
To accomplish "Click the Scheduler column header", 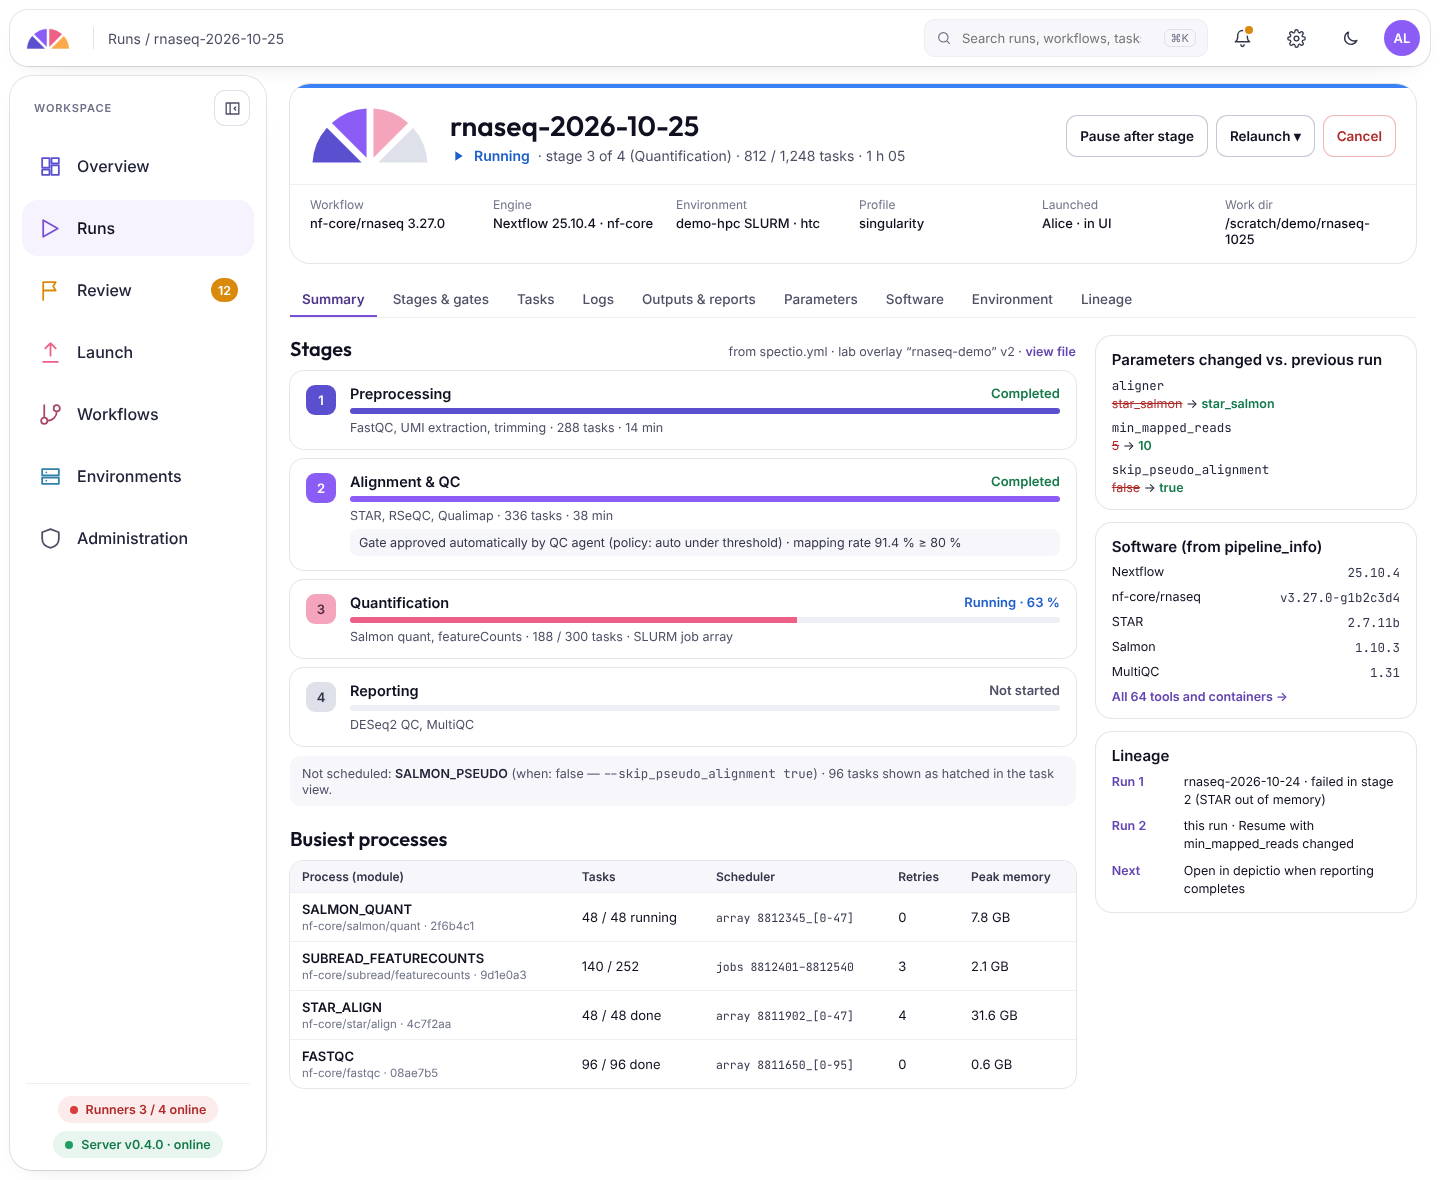I will [x=745, y=877].
